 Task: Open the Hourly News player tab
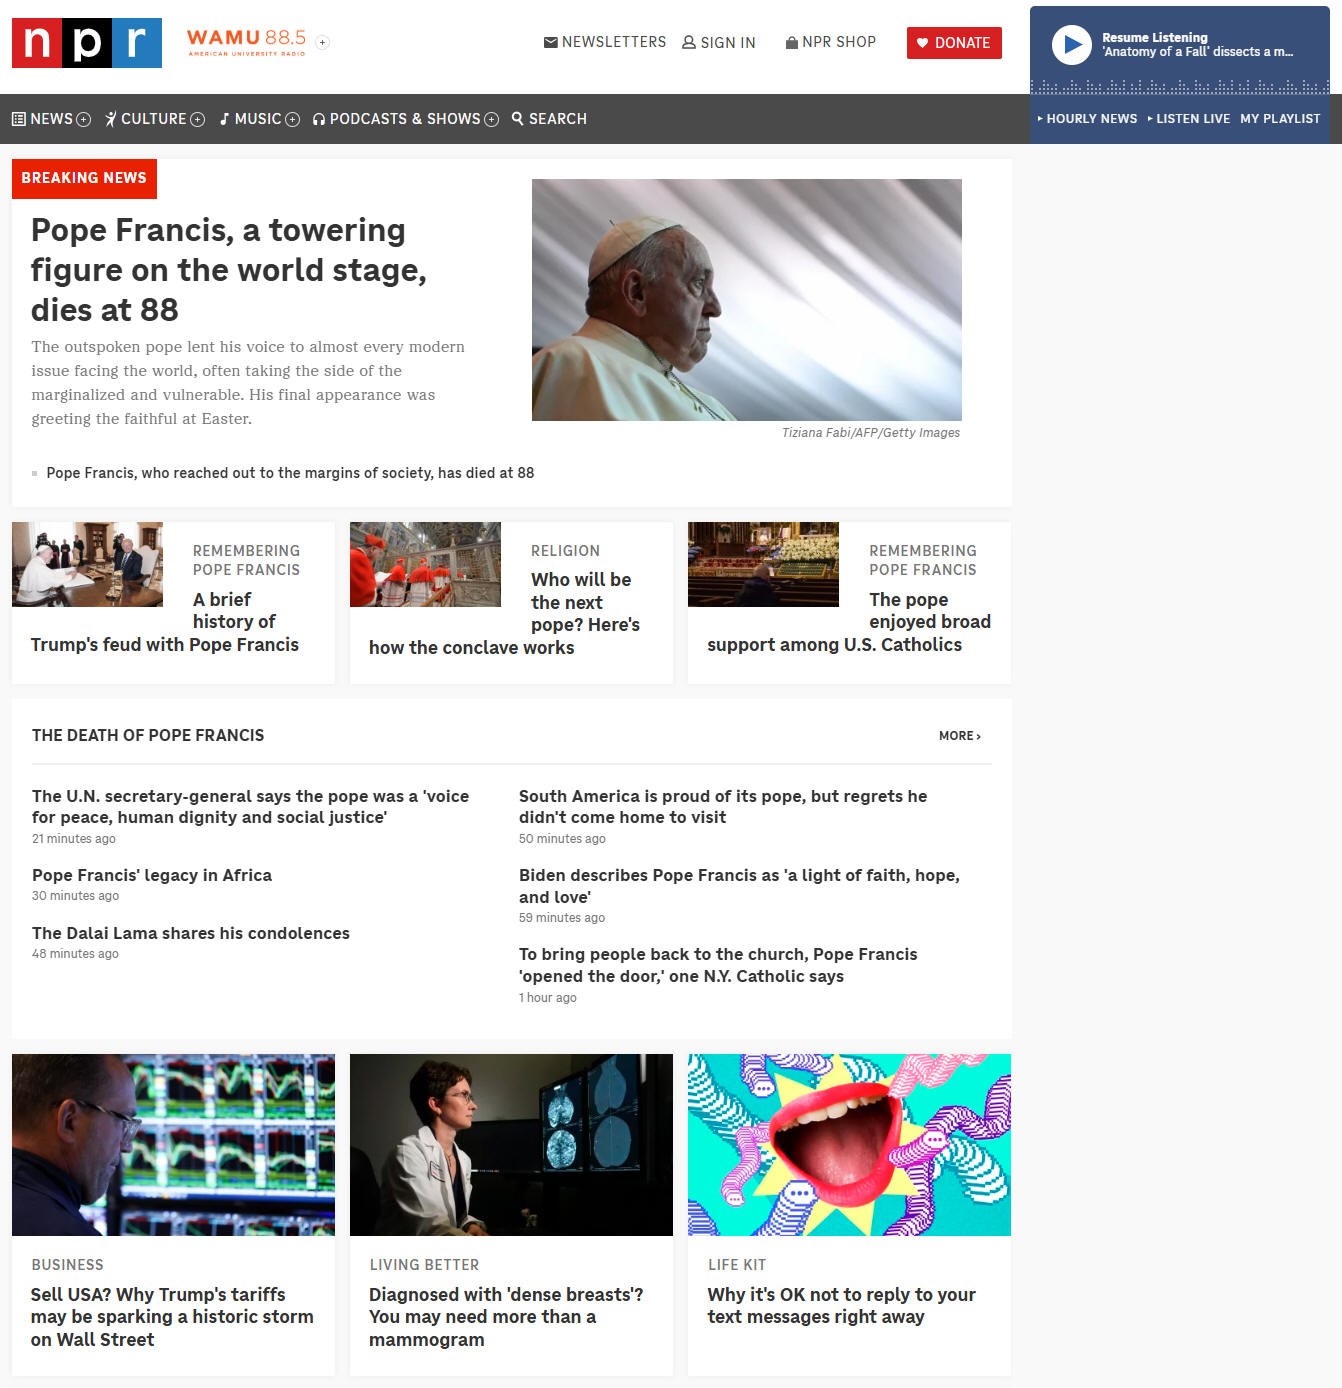[1088, 118]
